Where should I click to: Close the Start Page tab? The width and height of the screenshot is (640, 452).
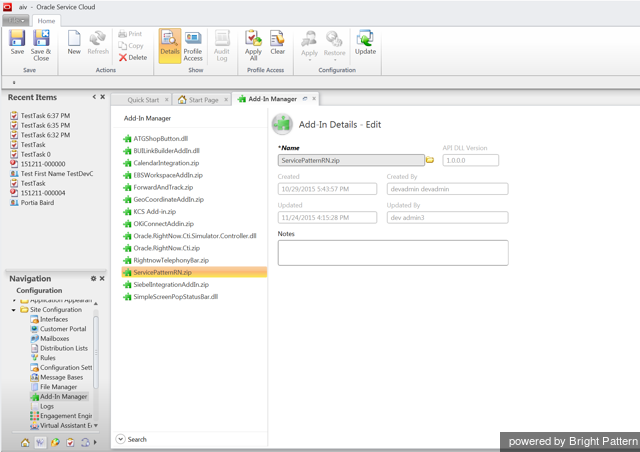pos(226,100)
